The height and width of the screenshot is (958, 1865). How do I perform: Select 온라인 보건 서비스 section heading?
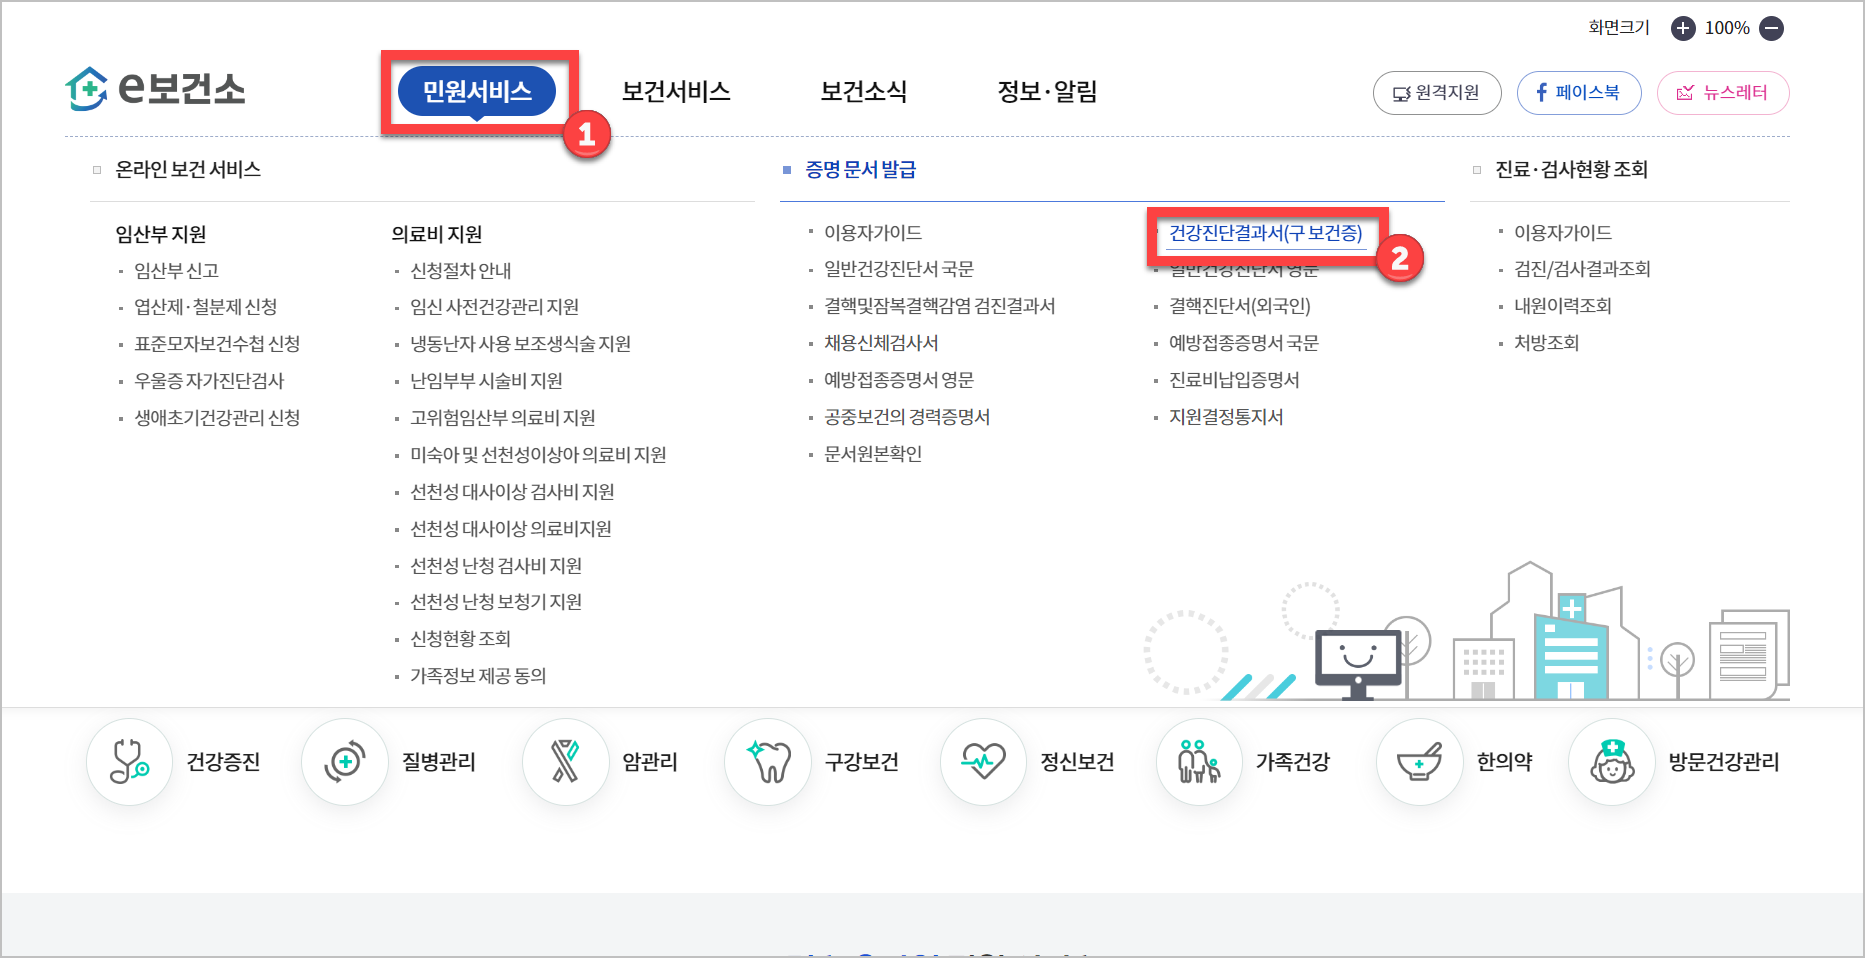pos(188,170)
